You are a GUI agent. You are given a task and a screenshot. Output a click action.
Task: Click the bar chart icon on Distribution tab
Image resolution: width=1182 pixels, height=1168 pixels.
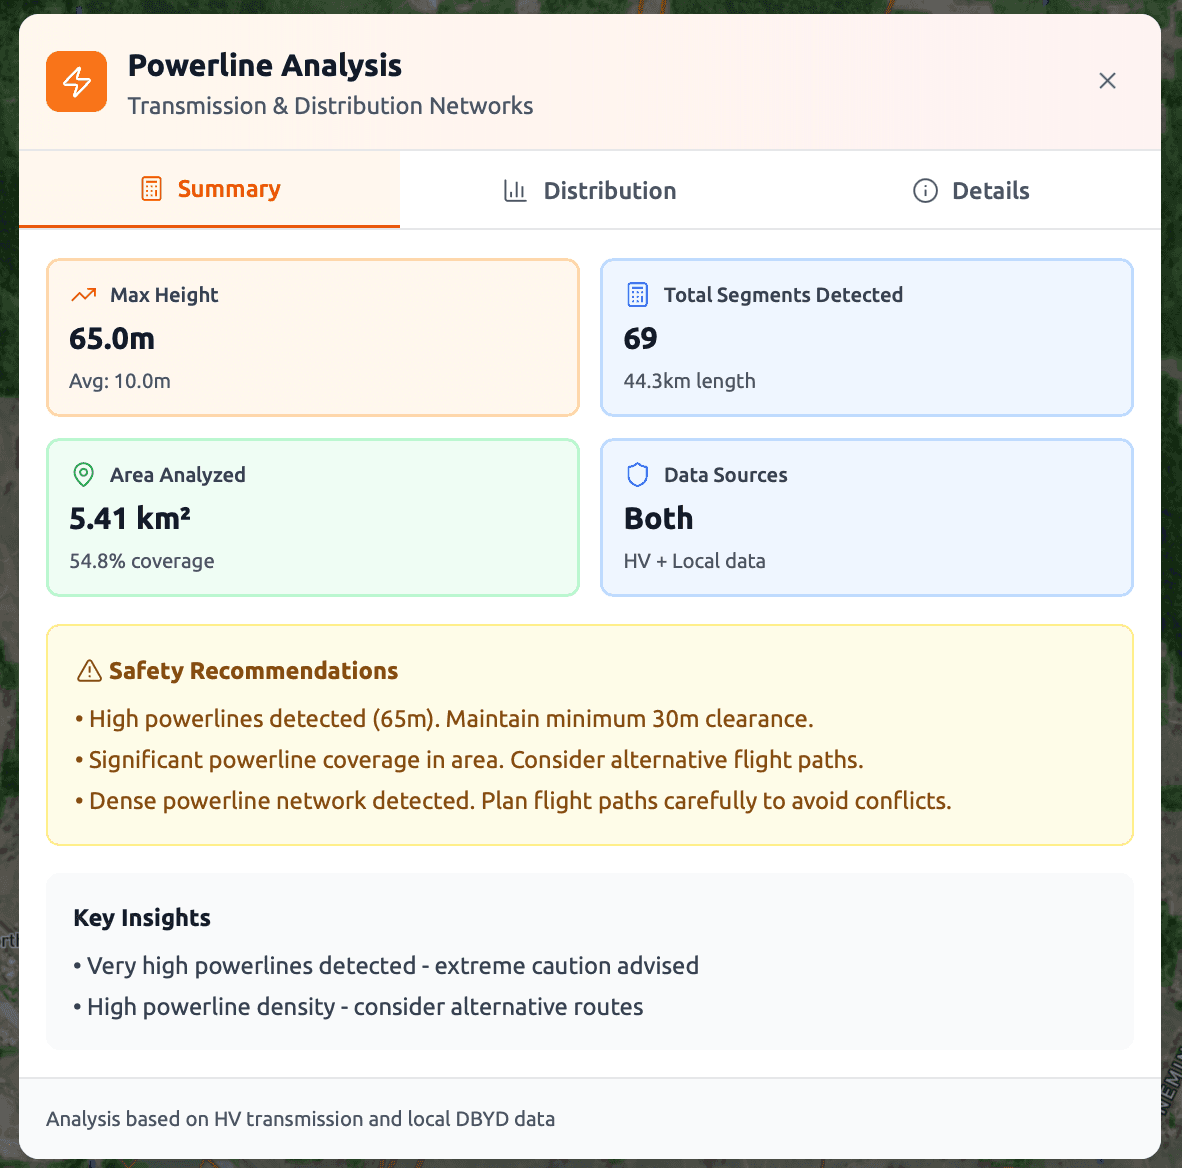coord(514,190)
